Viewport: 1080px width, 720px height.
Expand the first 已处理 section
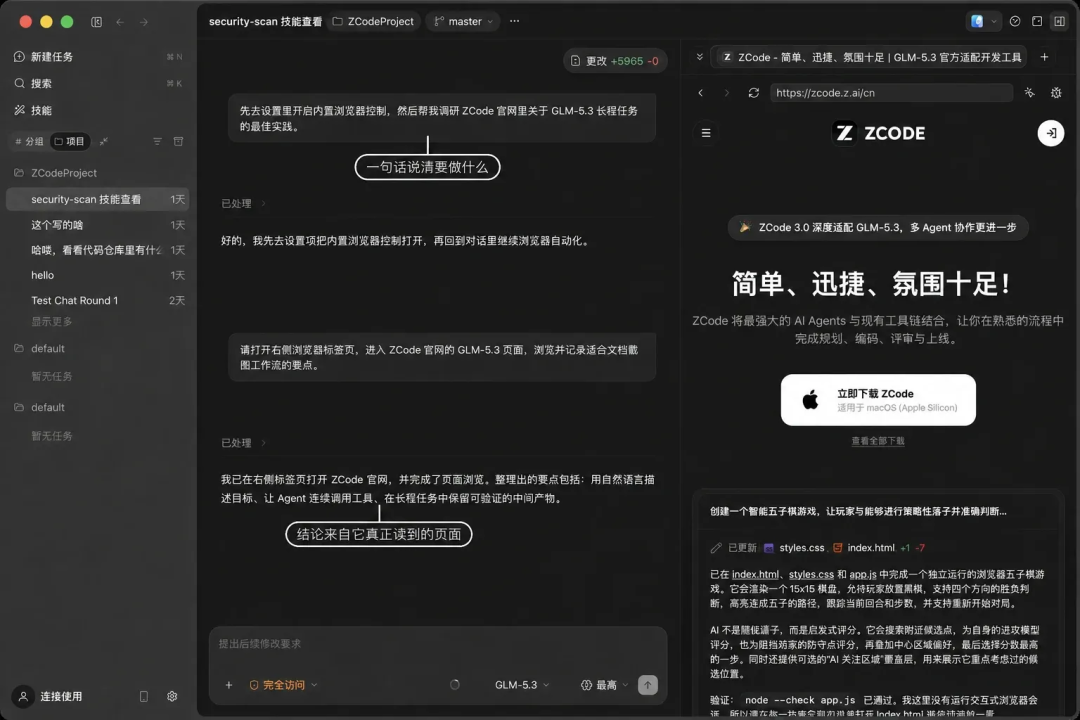(x=243, y=203)
